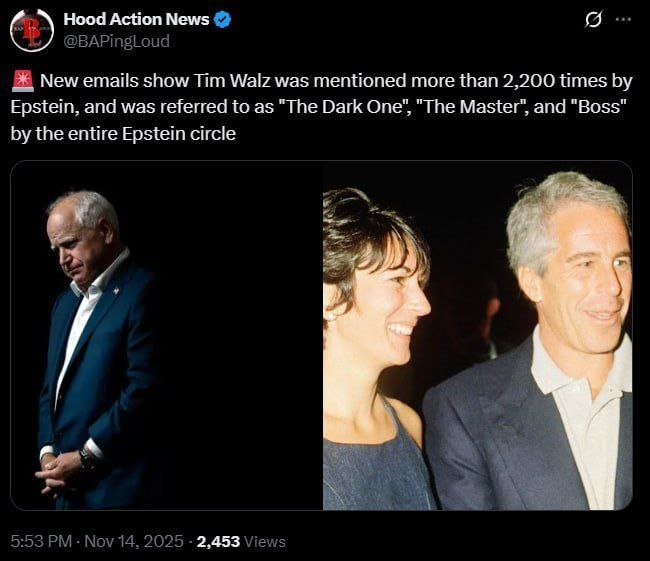This screenshot has height=561, width=650.
Task: Click the text "by the entire Epstein circle"
Action: pyautogui.click(x=123, y=134)
